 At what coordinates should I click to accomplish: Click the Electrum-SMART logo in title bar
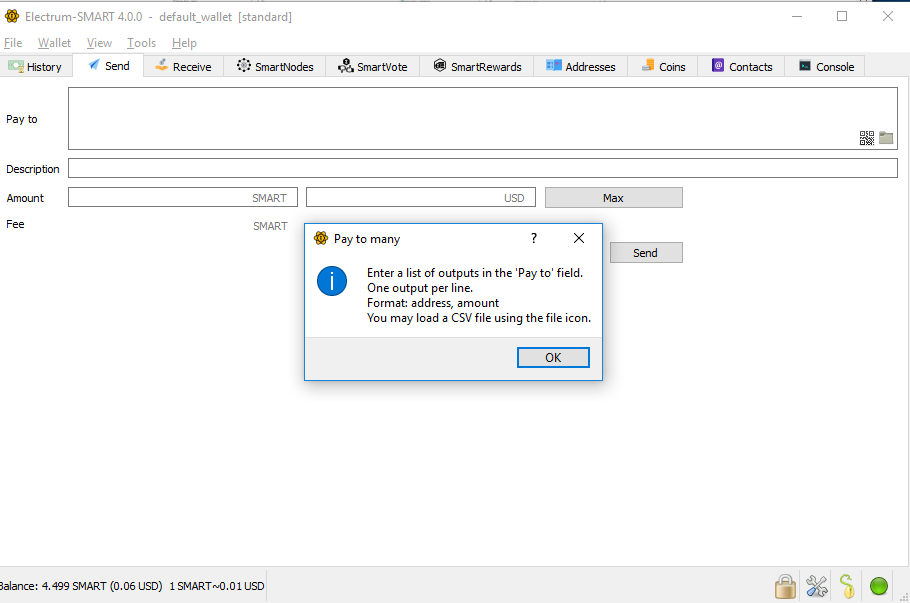click(x=12, y=16)
